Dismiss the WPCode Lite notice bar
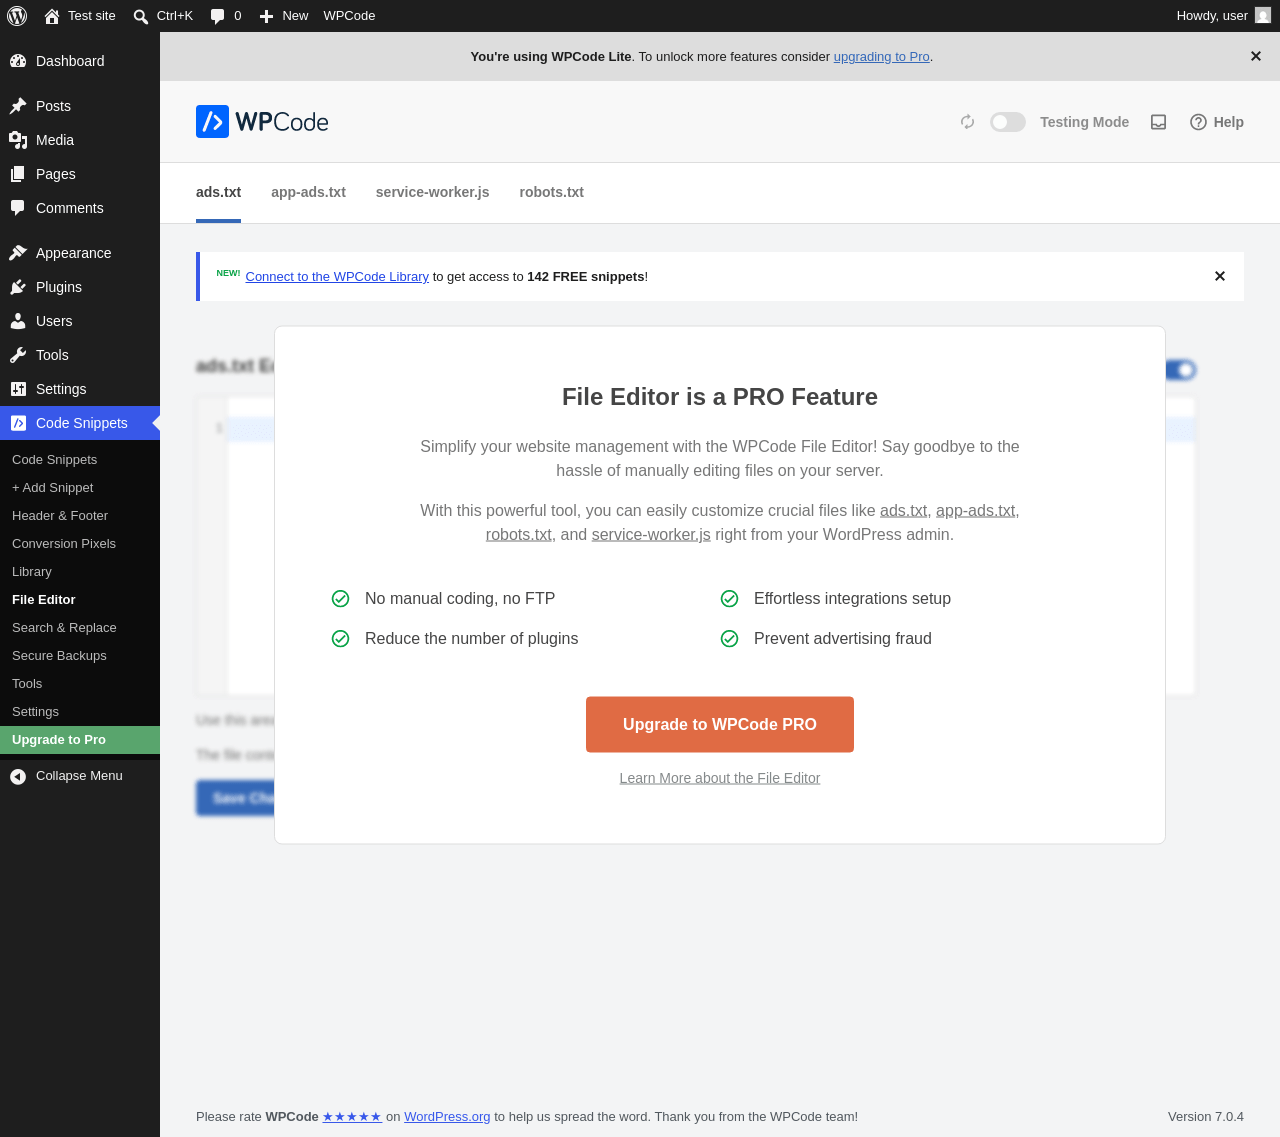Screen dimensions: 1280x1137 [x=1256, y=56]
